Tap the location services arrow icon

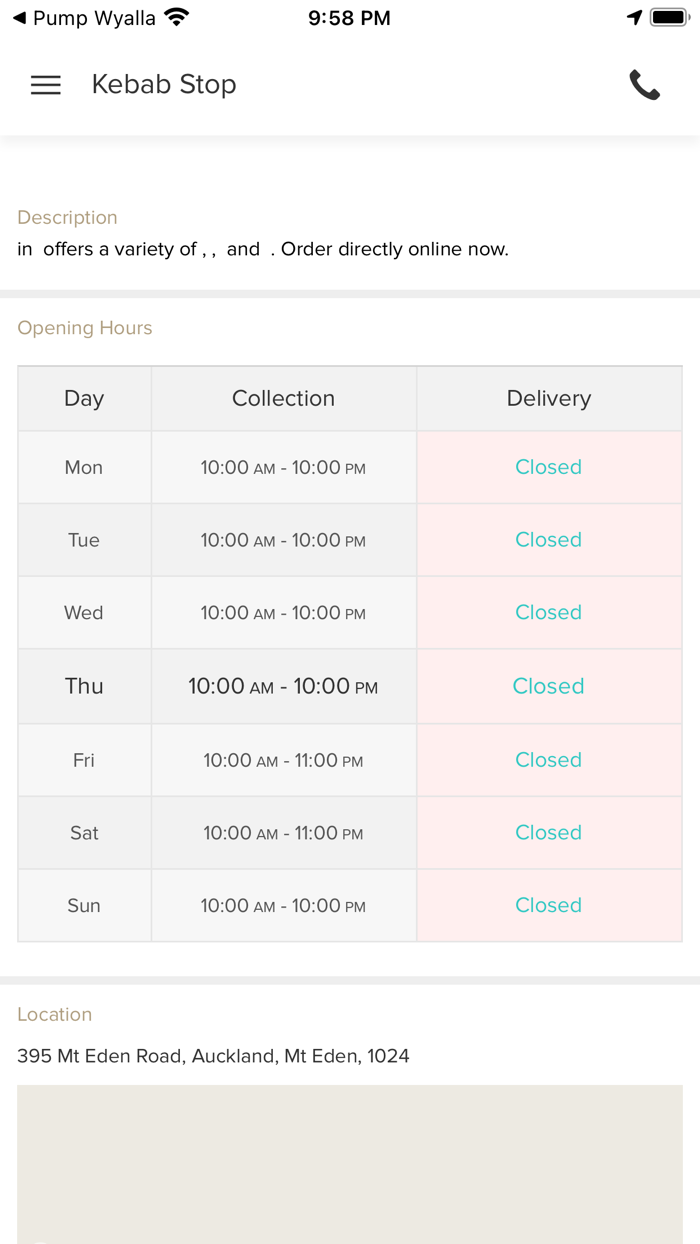click(634, 18)
